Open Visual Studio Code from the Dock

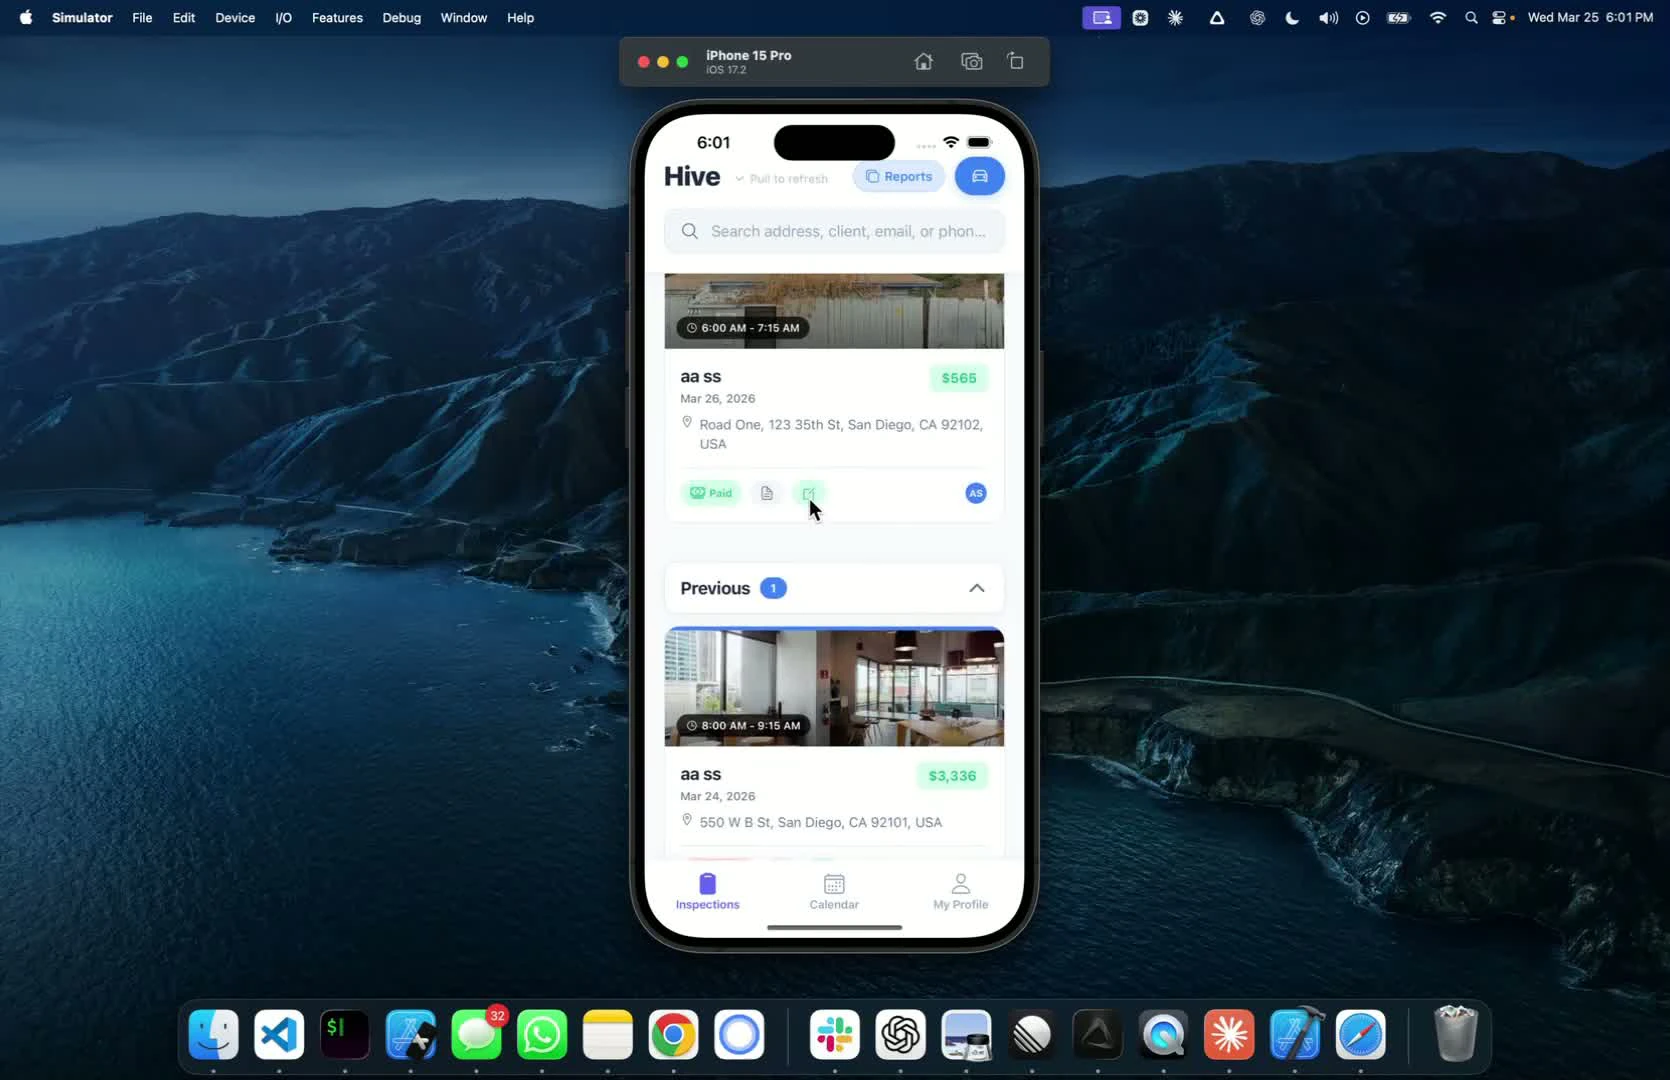point(279,1034)
